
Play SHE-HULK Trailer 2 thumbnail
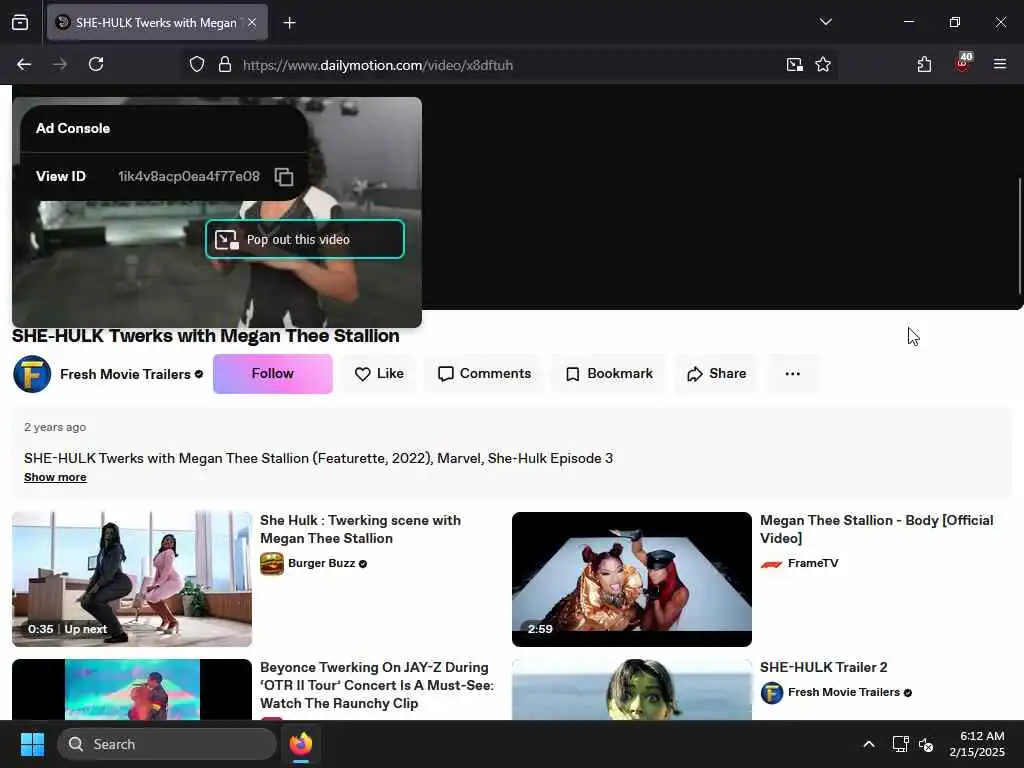[x=632, y=690]
